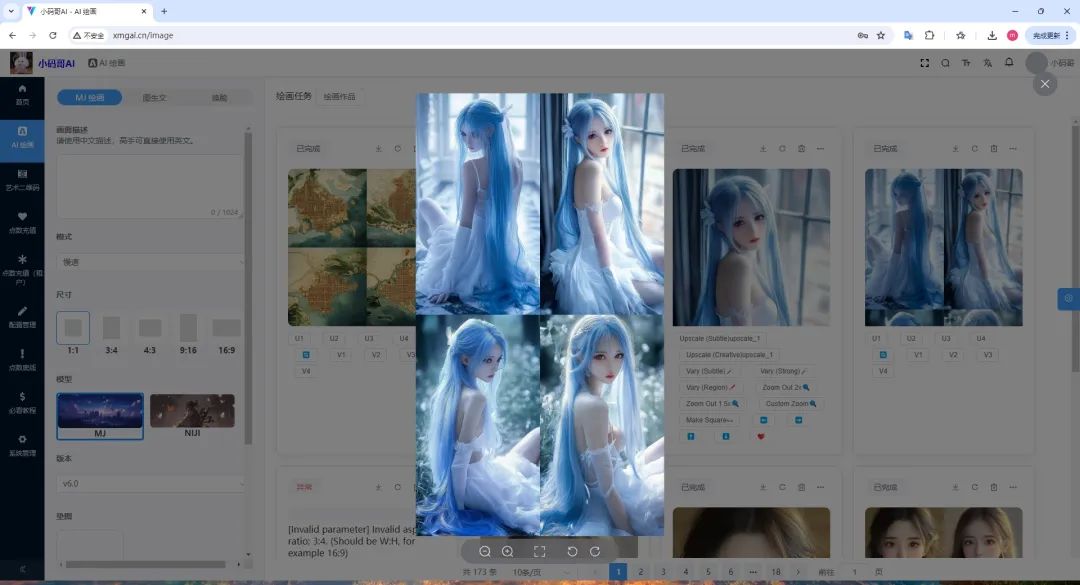Open asterisk icon tenant recharge item

point(22,269)
